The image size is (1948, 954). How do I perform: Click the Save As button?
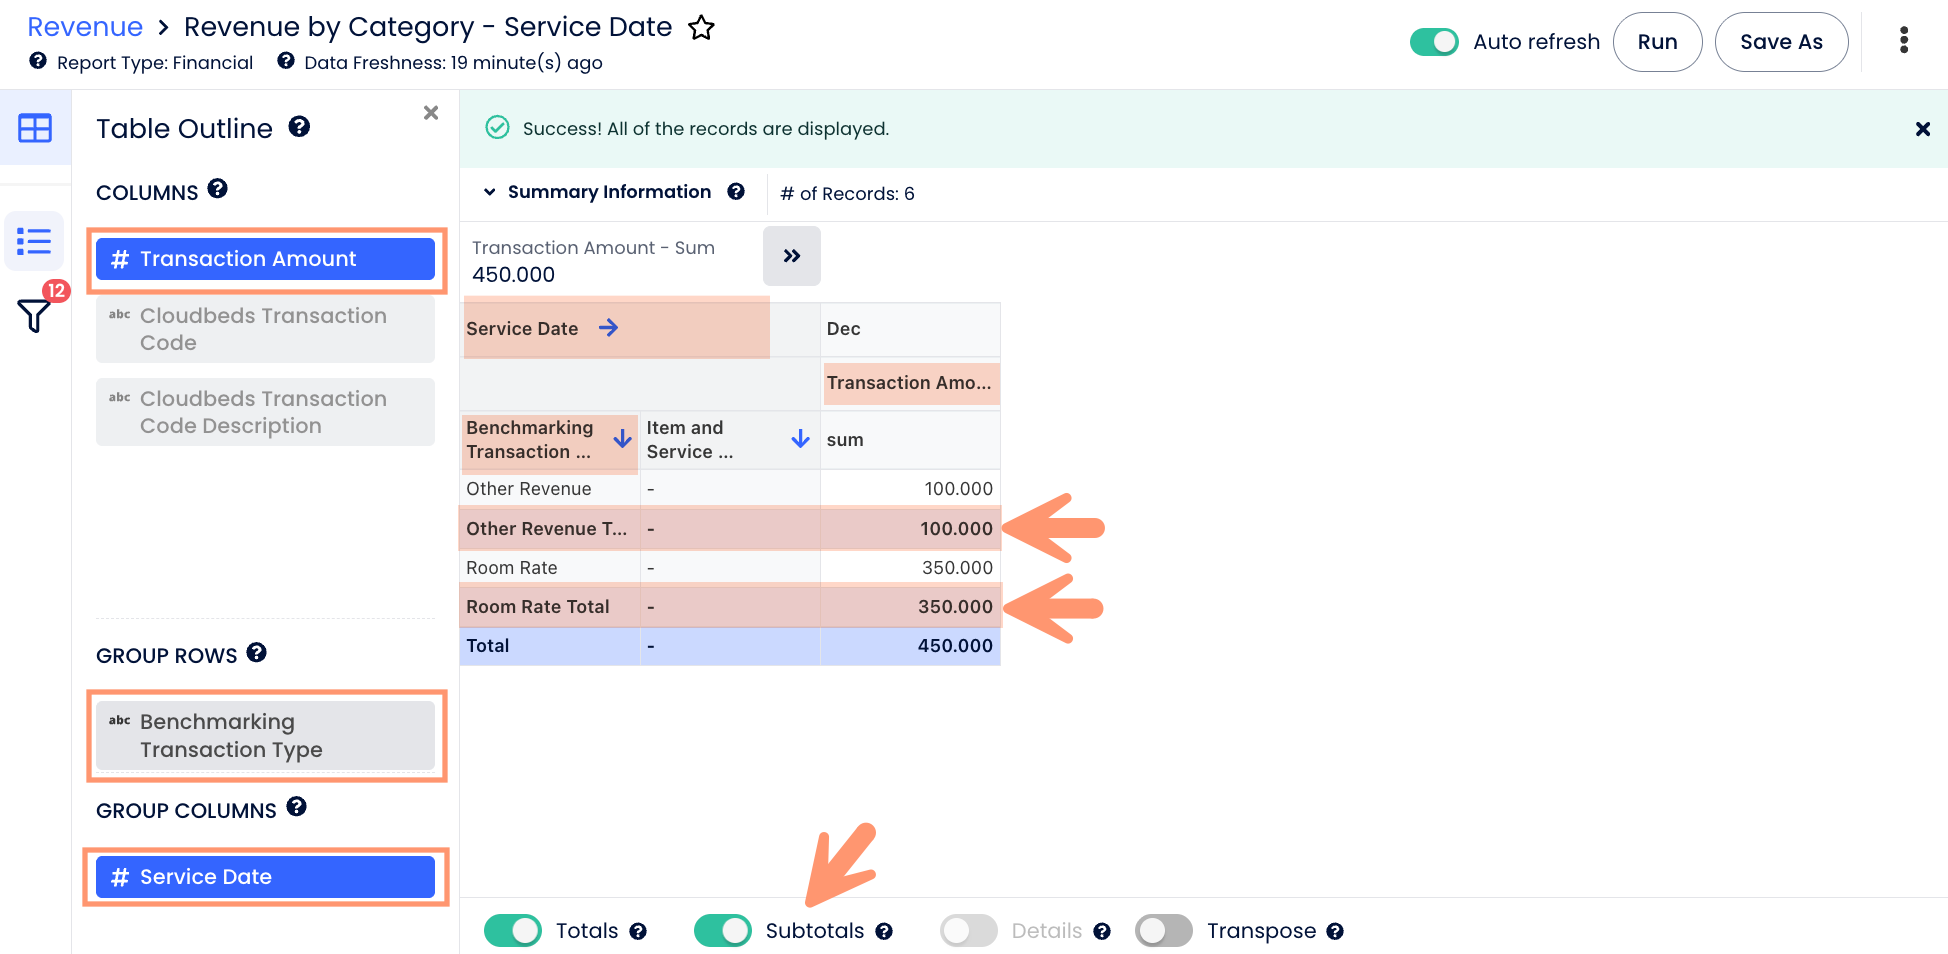pos(1780,42)
